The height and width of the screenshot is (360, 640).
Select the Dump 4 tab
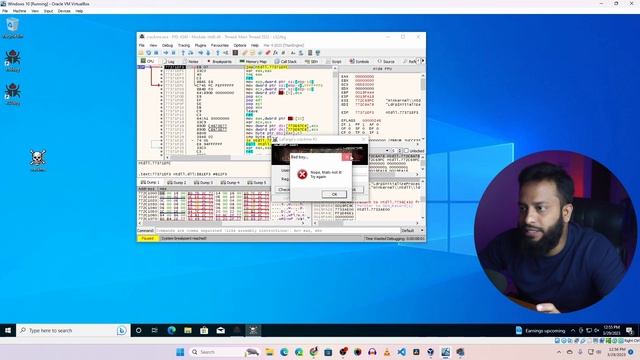pyautogui.click(x=230, y=182)
